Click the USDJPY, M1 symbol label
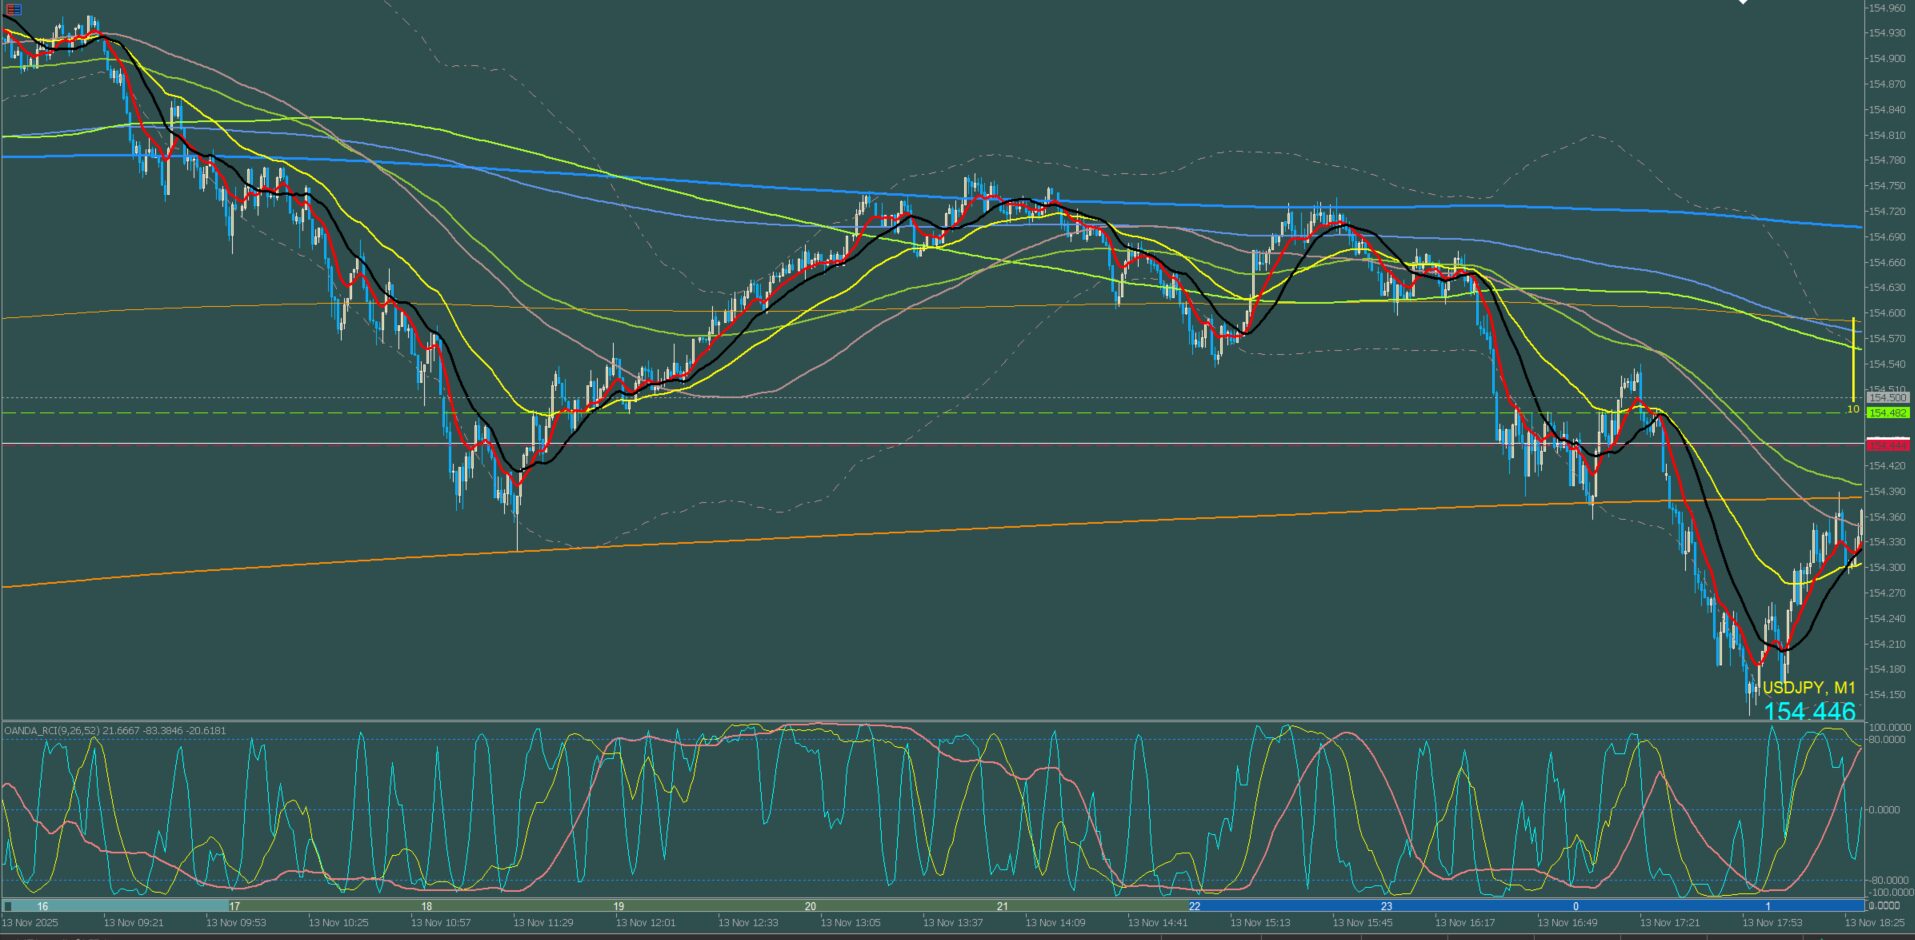 [x=1808, y=688]
